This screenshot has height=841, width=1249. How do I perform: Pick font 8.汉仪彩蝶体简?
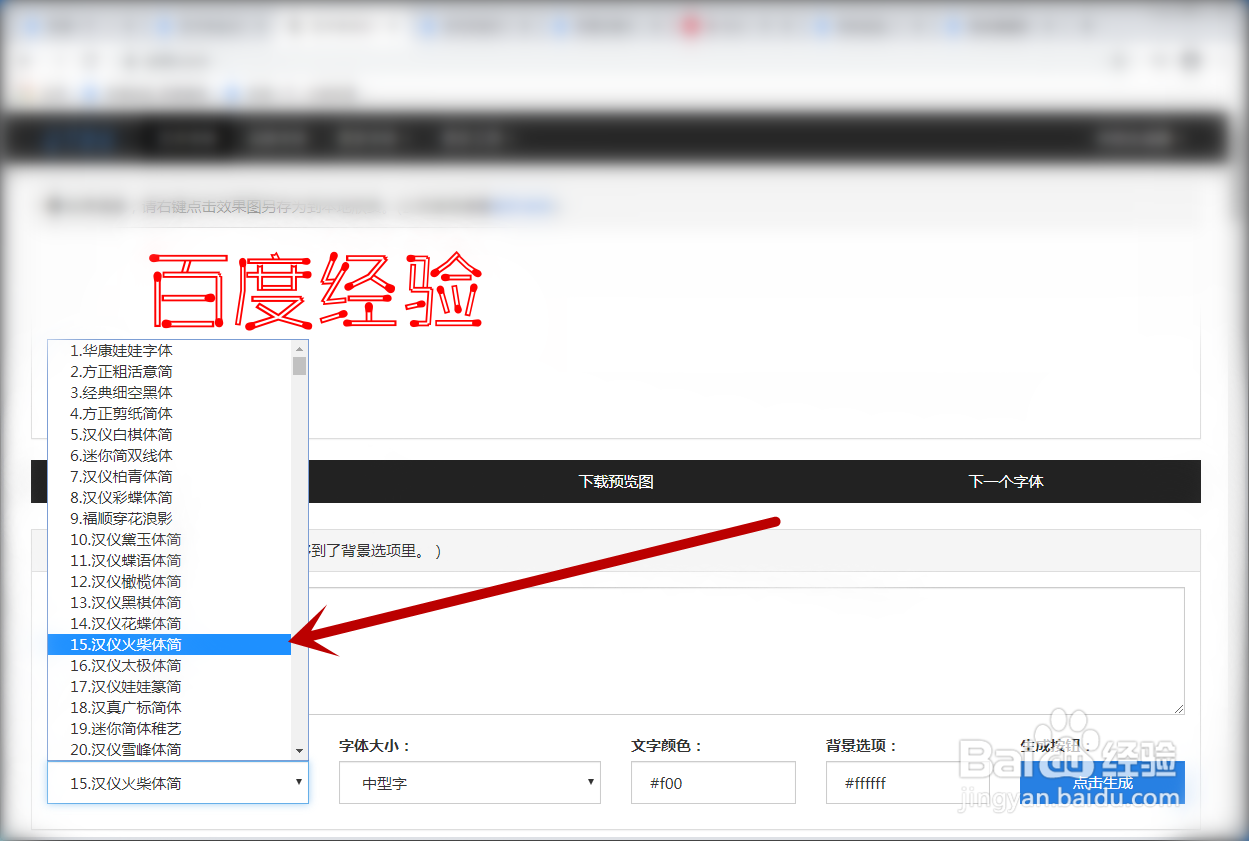(x=169, y=498)
